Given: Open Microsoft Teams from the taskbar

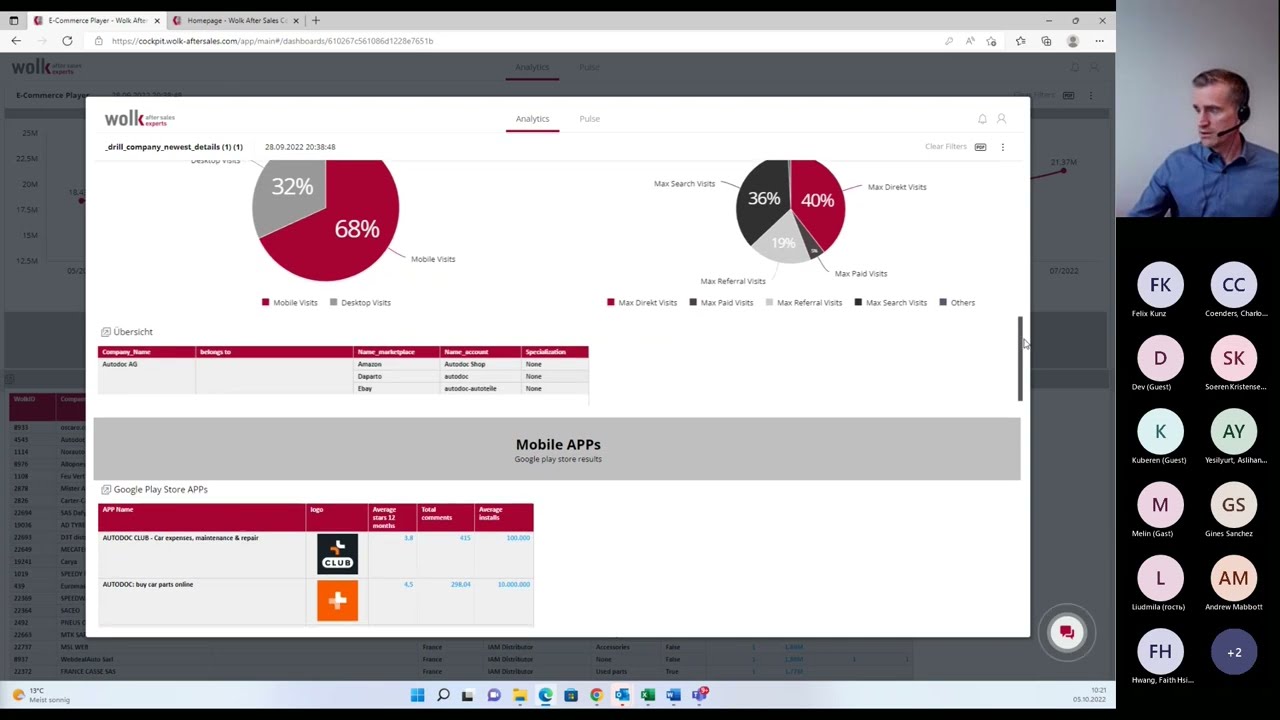Looking at the screenshot, I should 699,695.
